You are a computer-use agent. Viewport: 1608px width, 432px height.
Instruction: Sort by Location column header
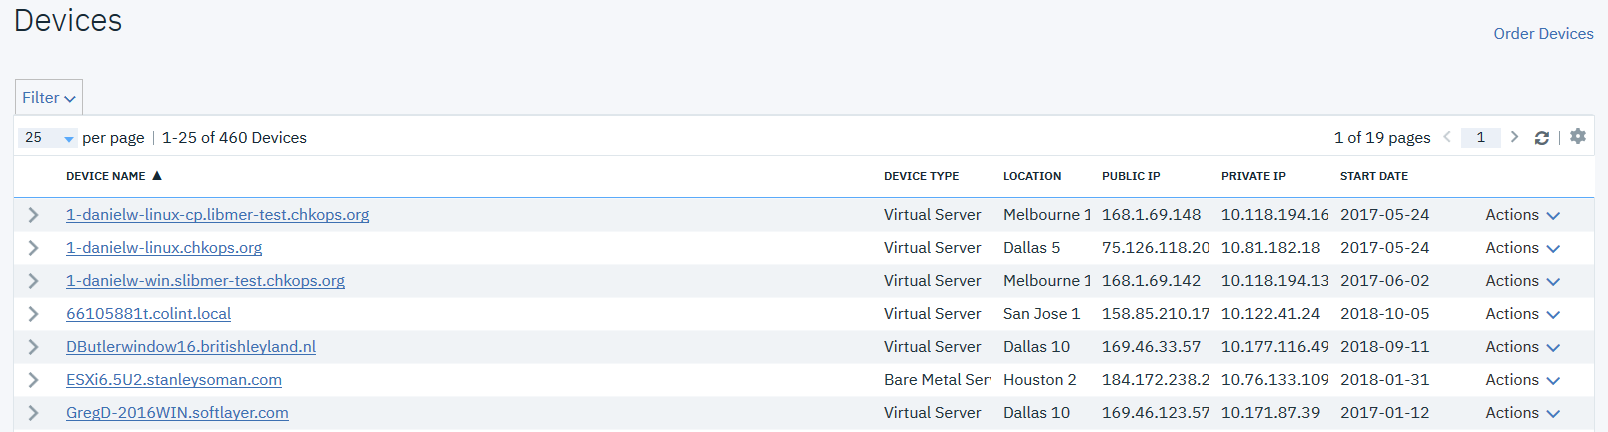click(1032, 176)
